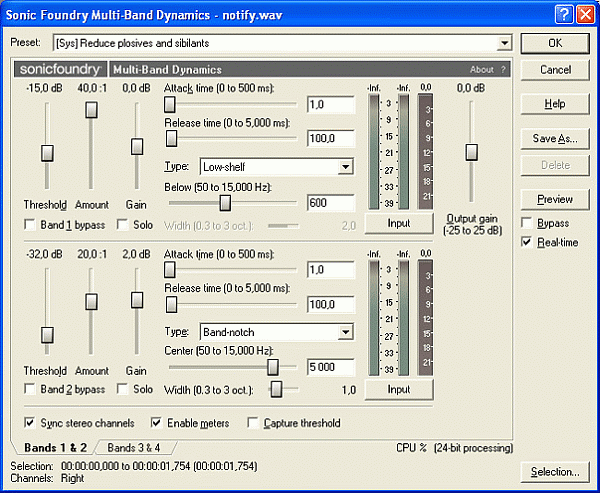Click the Band 1 Amount slider handle
Image resolution: width=600 pixels, height=493 pixels.
(x=91, y=110)
